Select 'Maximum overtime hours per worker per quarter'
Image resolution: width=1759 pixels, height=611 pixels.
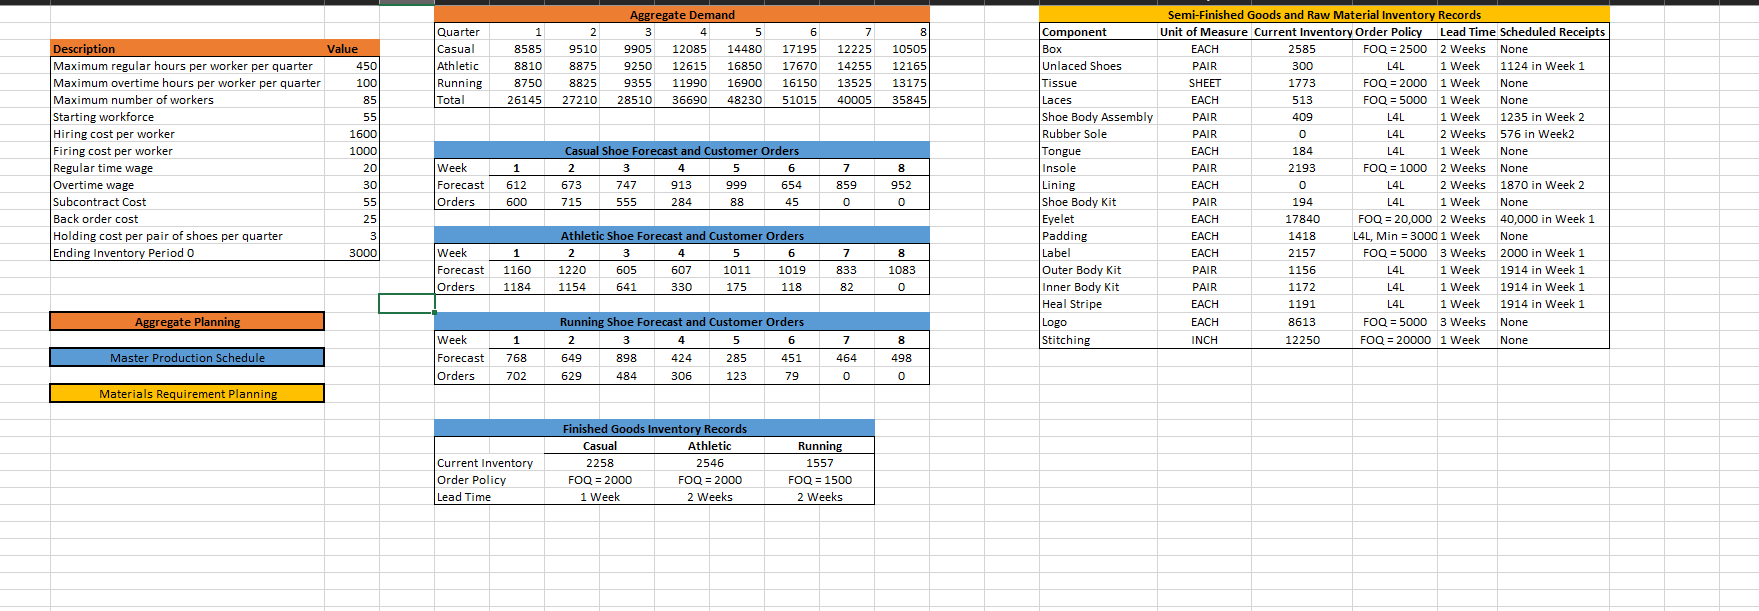click(x=187, y=83)
